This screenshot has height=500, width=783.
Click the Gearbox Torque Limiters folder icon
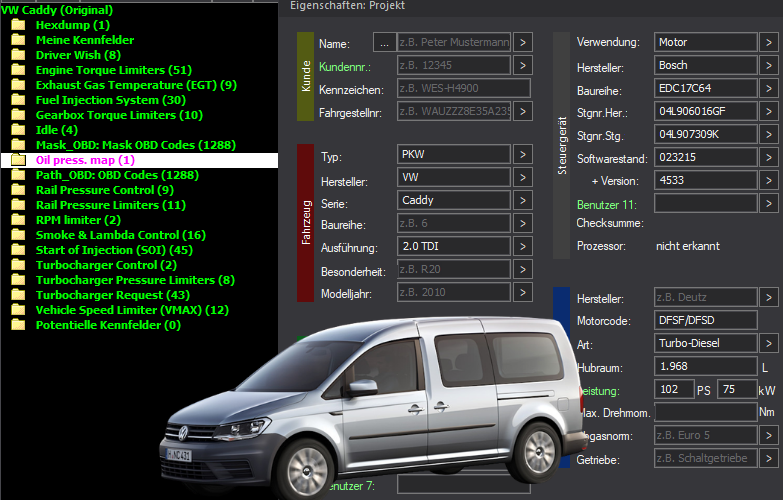tap(18, 115)
